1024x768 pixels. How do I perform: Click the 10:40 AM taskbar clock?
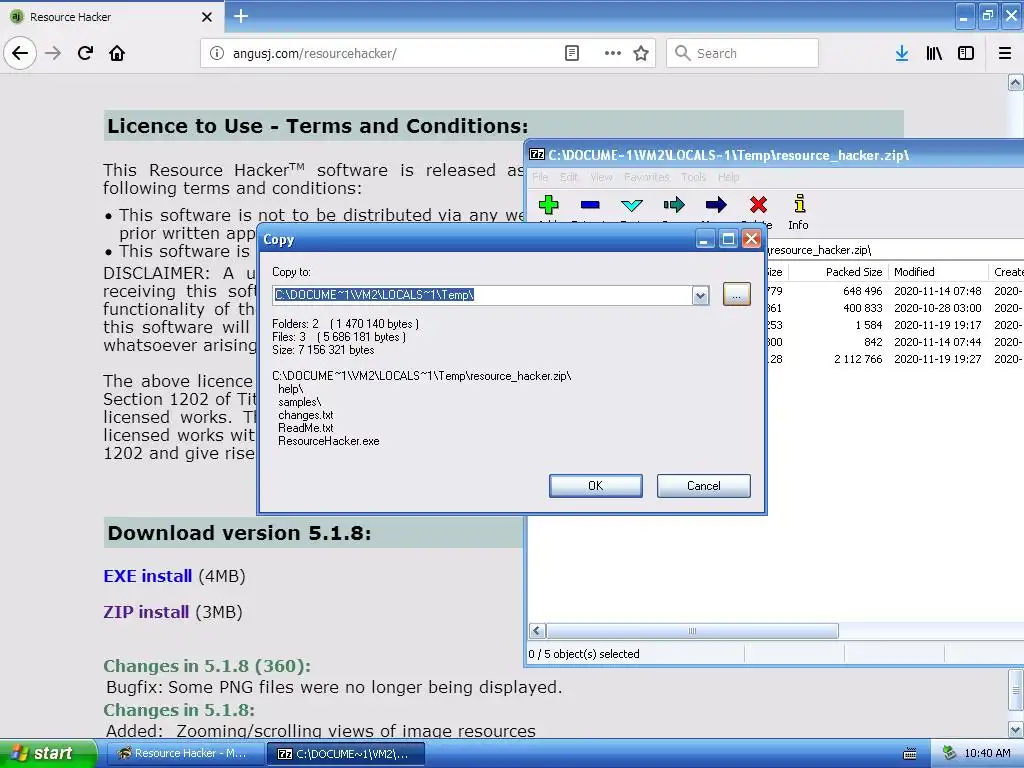coord(987,754)
